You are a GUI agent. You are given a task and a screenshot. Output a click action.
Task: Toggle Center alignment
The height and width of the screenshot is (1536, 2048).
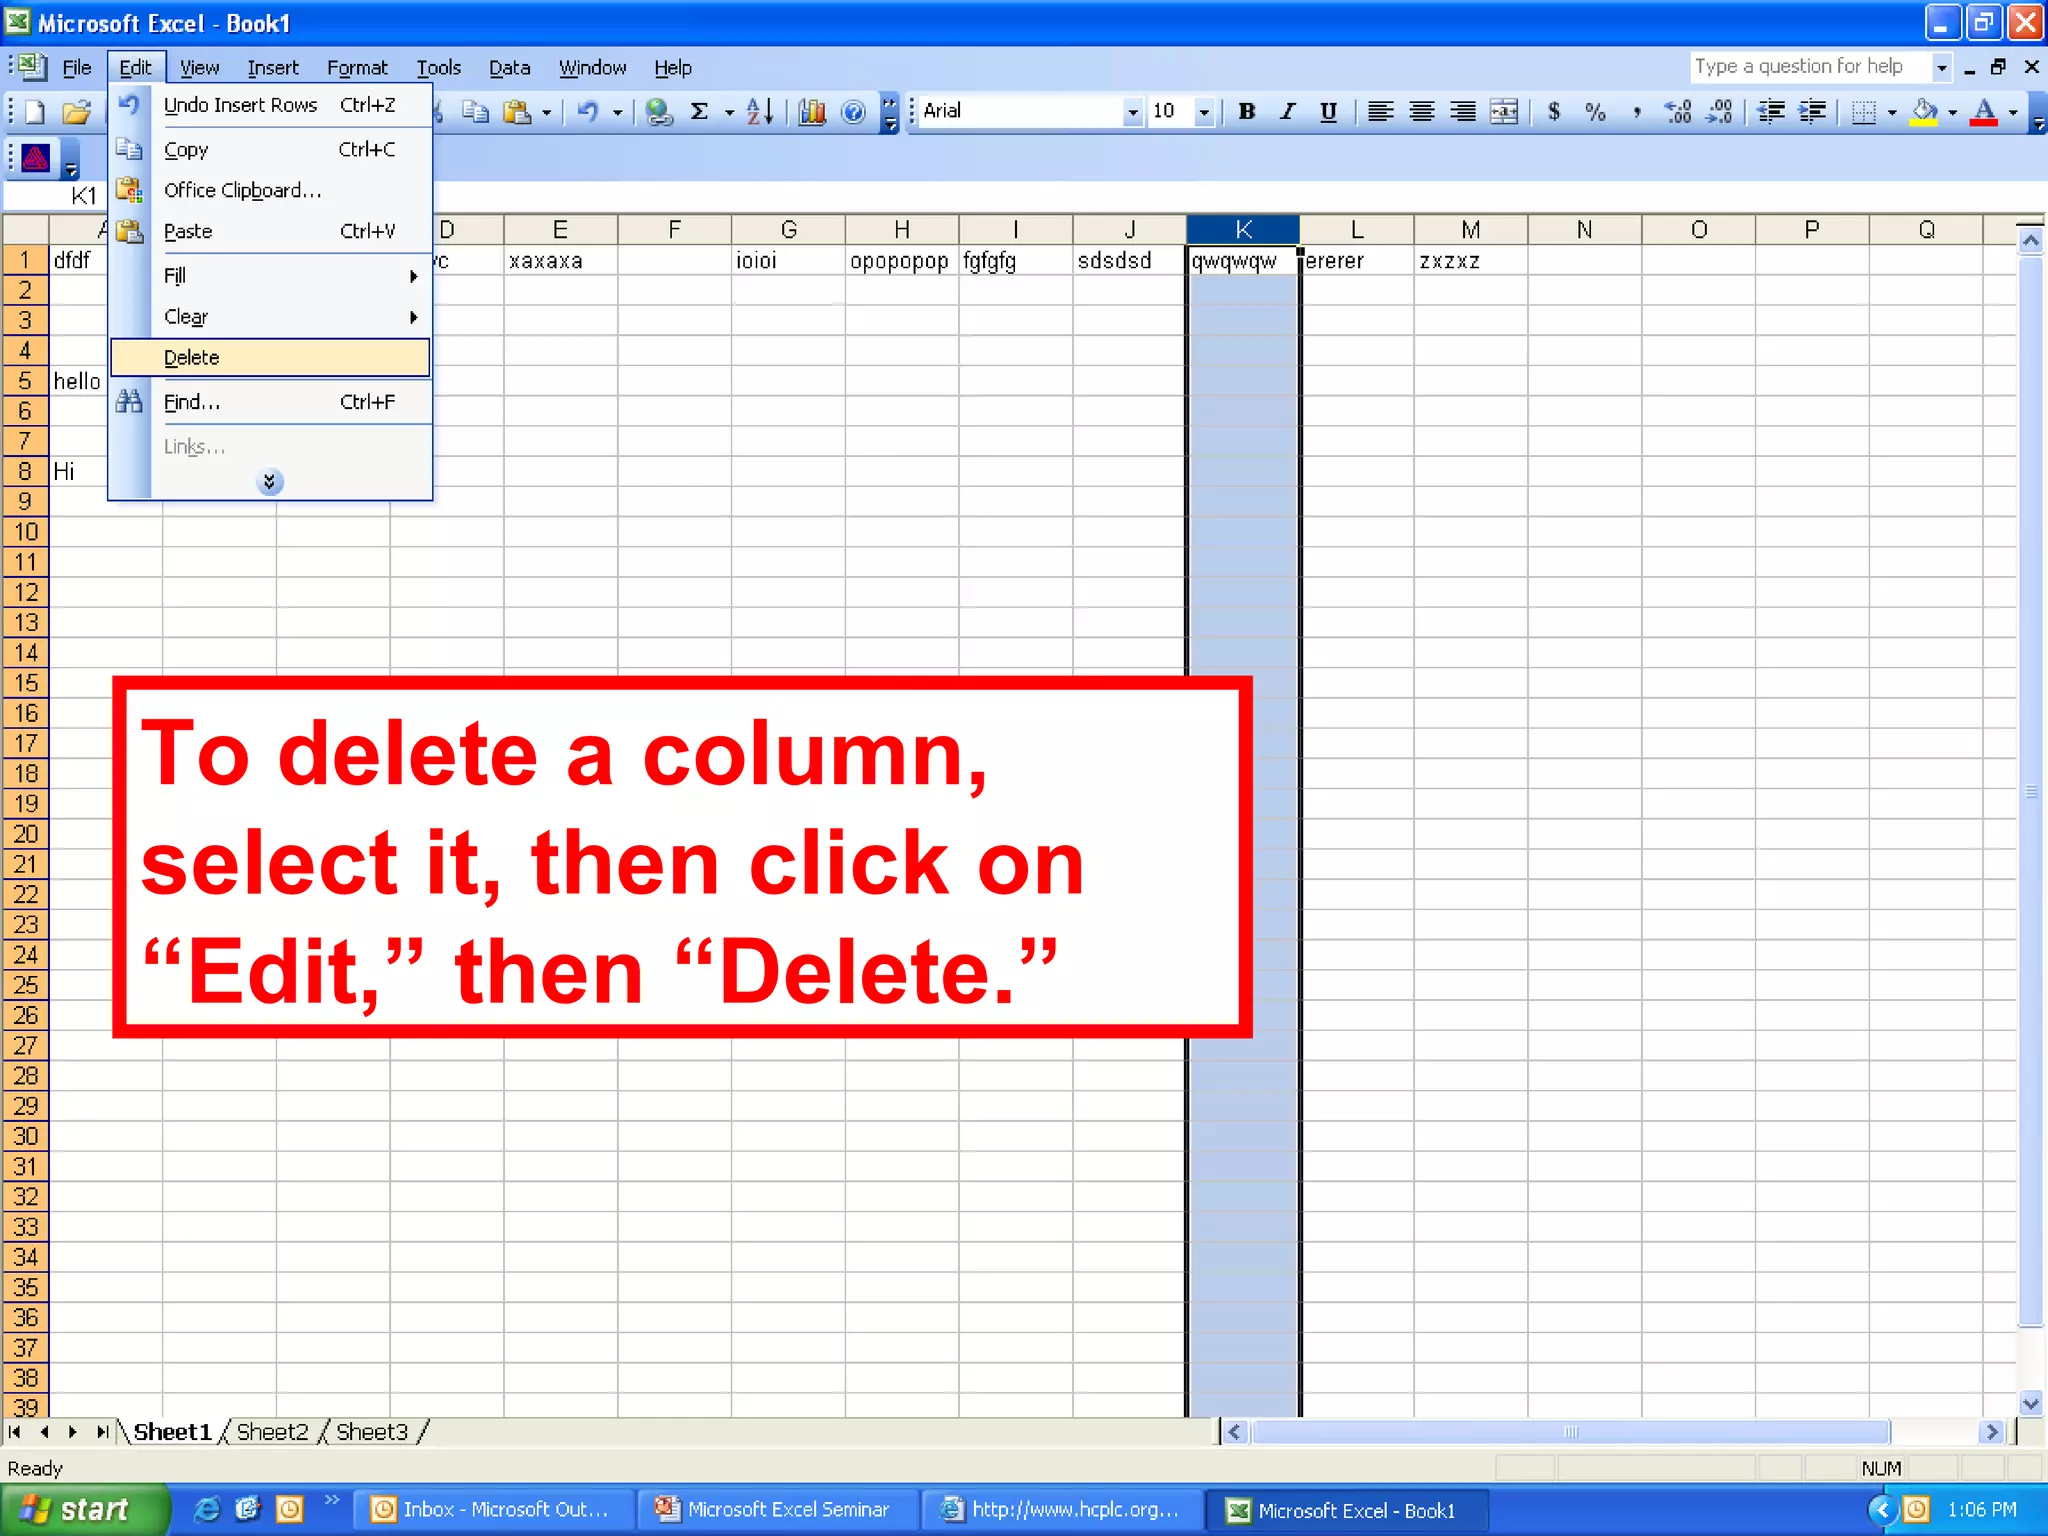click(1421, 112)
